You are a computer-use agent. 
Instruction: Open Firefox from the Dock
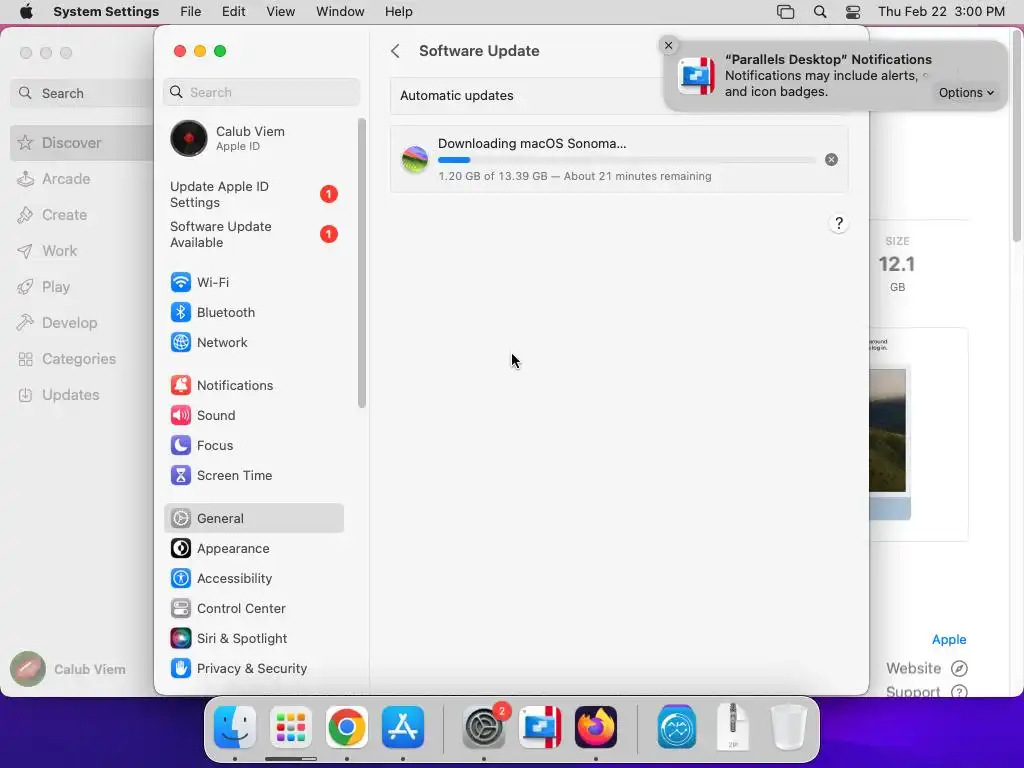[x=596, y=728]
